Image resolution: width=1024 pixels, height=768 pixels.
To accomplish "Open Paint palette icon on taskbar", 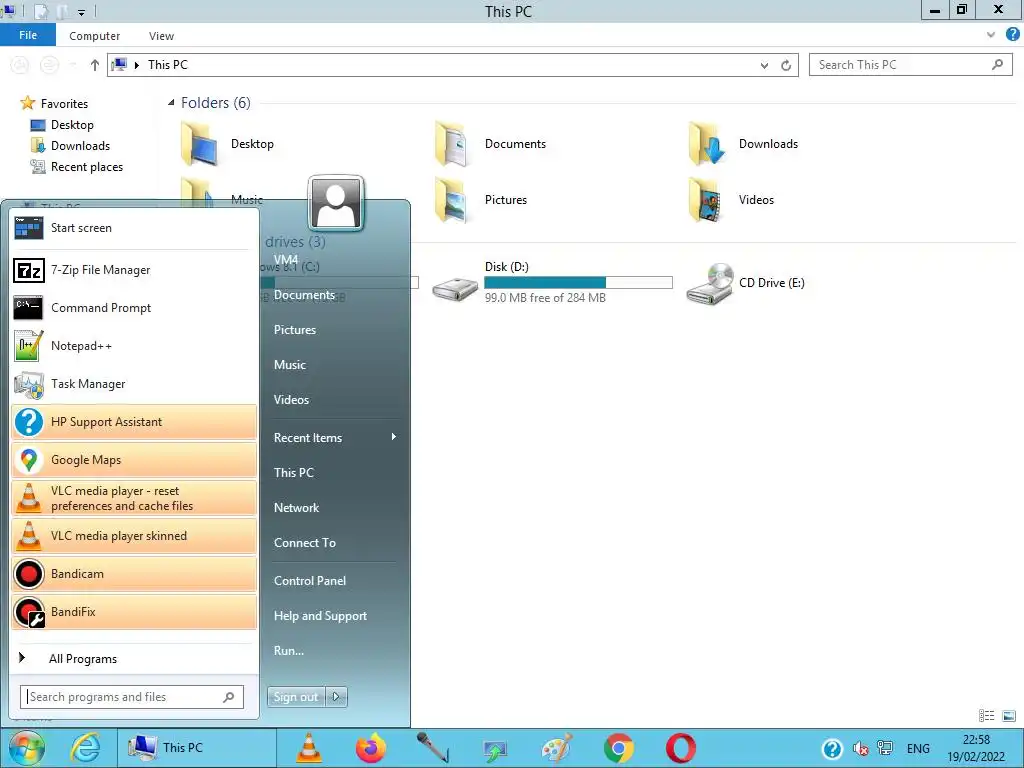I will click(556, 748).
